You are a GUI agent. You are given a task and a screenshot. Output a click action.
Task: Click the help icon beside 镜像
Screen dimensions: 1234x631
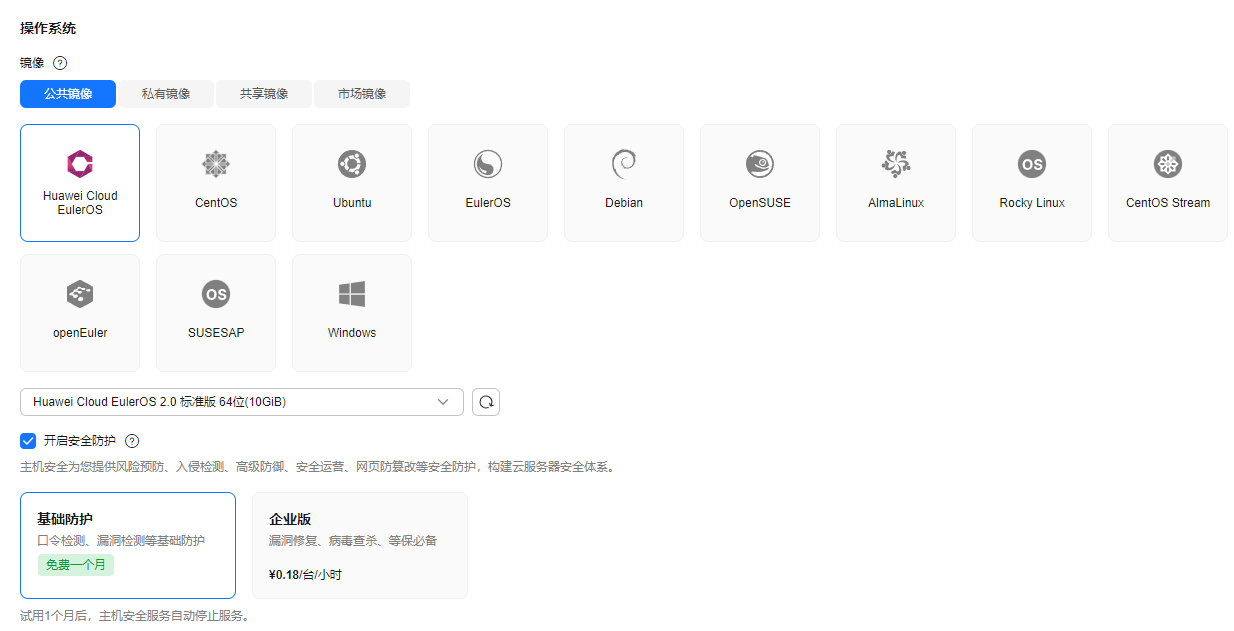point(60,62)
